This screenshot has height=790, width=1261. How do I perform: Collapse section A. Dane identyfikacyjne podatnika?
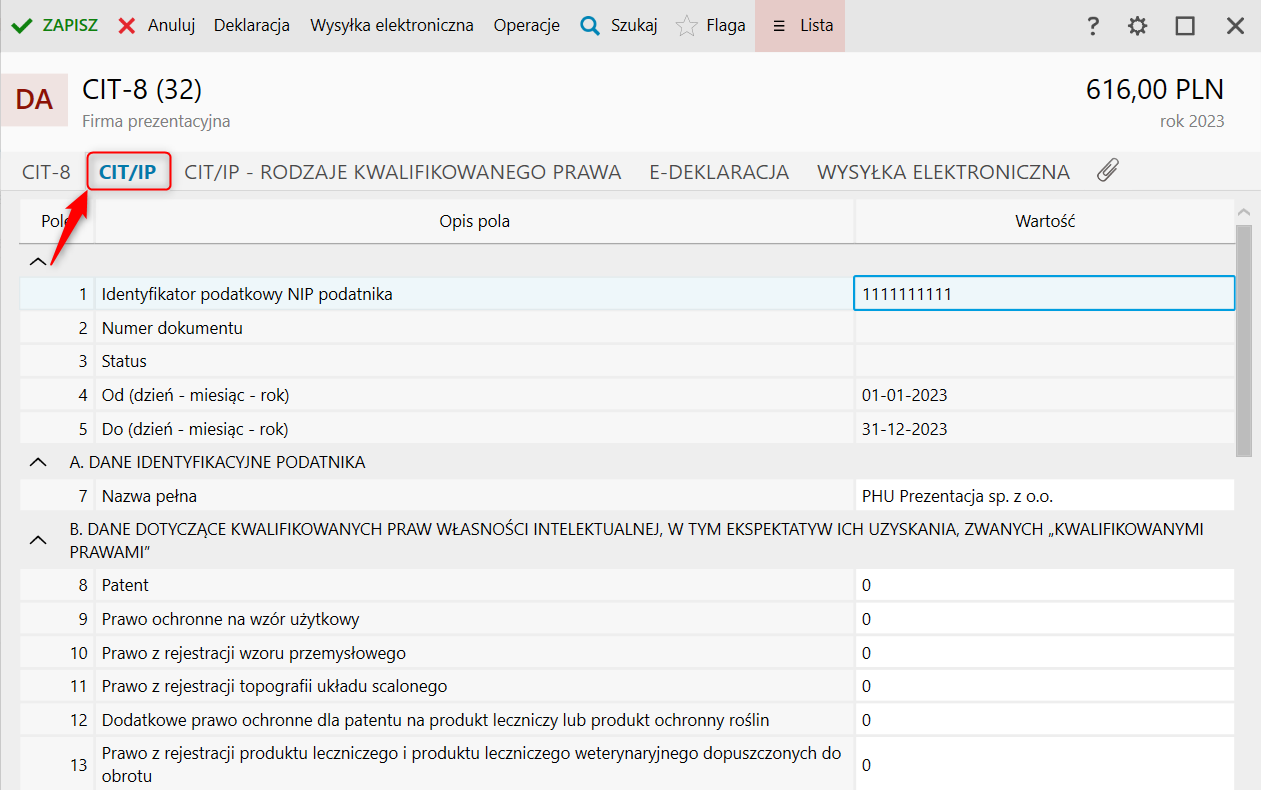point(38,462)
